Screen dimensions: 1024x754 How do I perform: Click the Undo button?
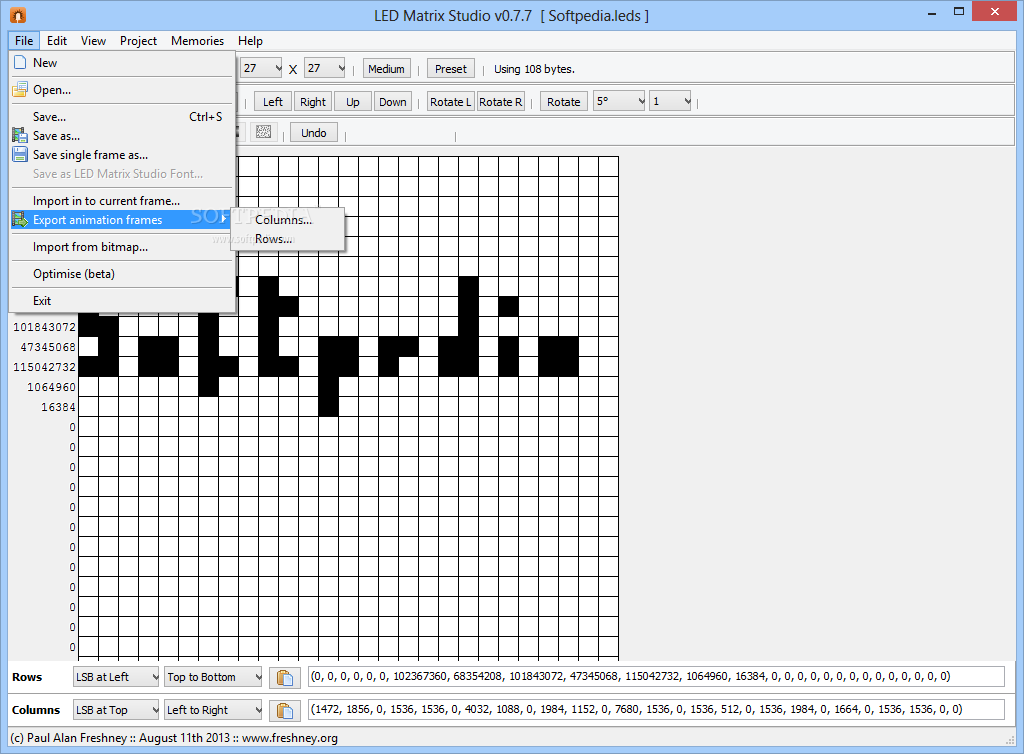click(x=313, y=133)
